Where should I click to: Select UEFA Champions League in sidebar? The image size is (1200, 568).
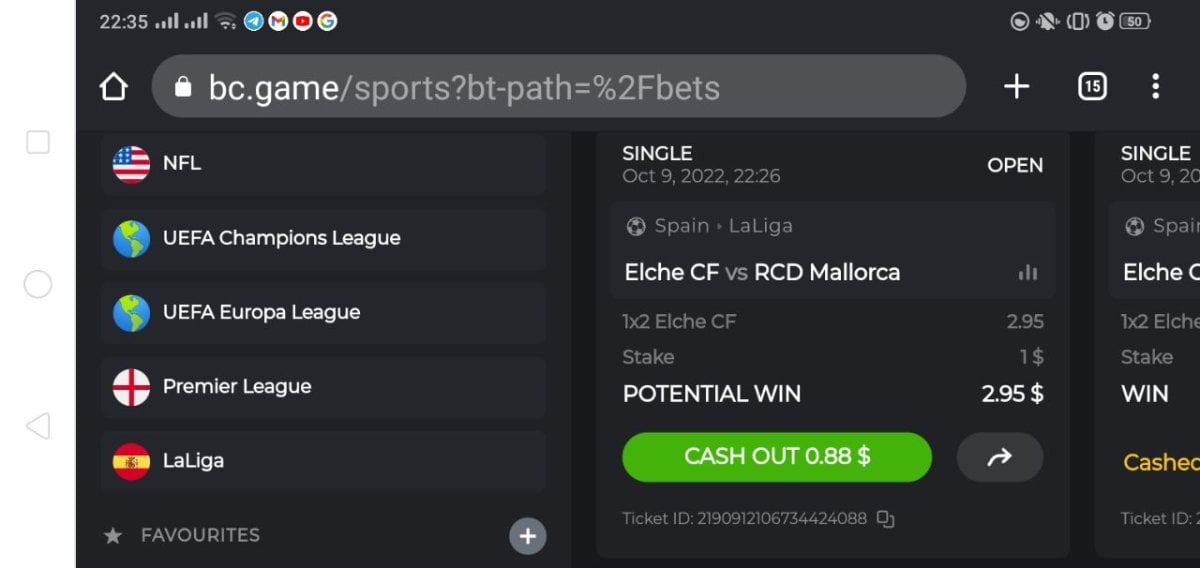(x=322, y=238)
